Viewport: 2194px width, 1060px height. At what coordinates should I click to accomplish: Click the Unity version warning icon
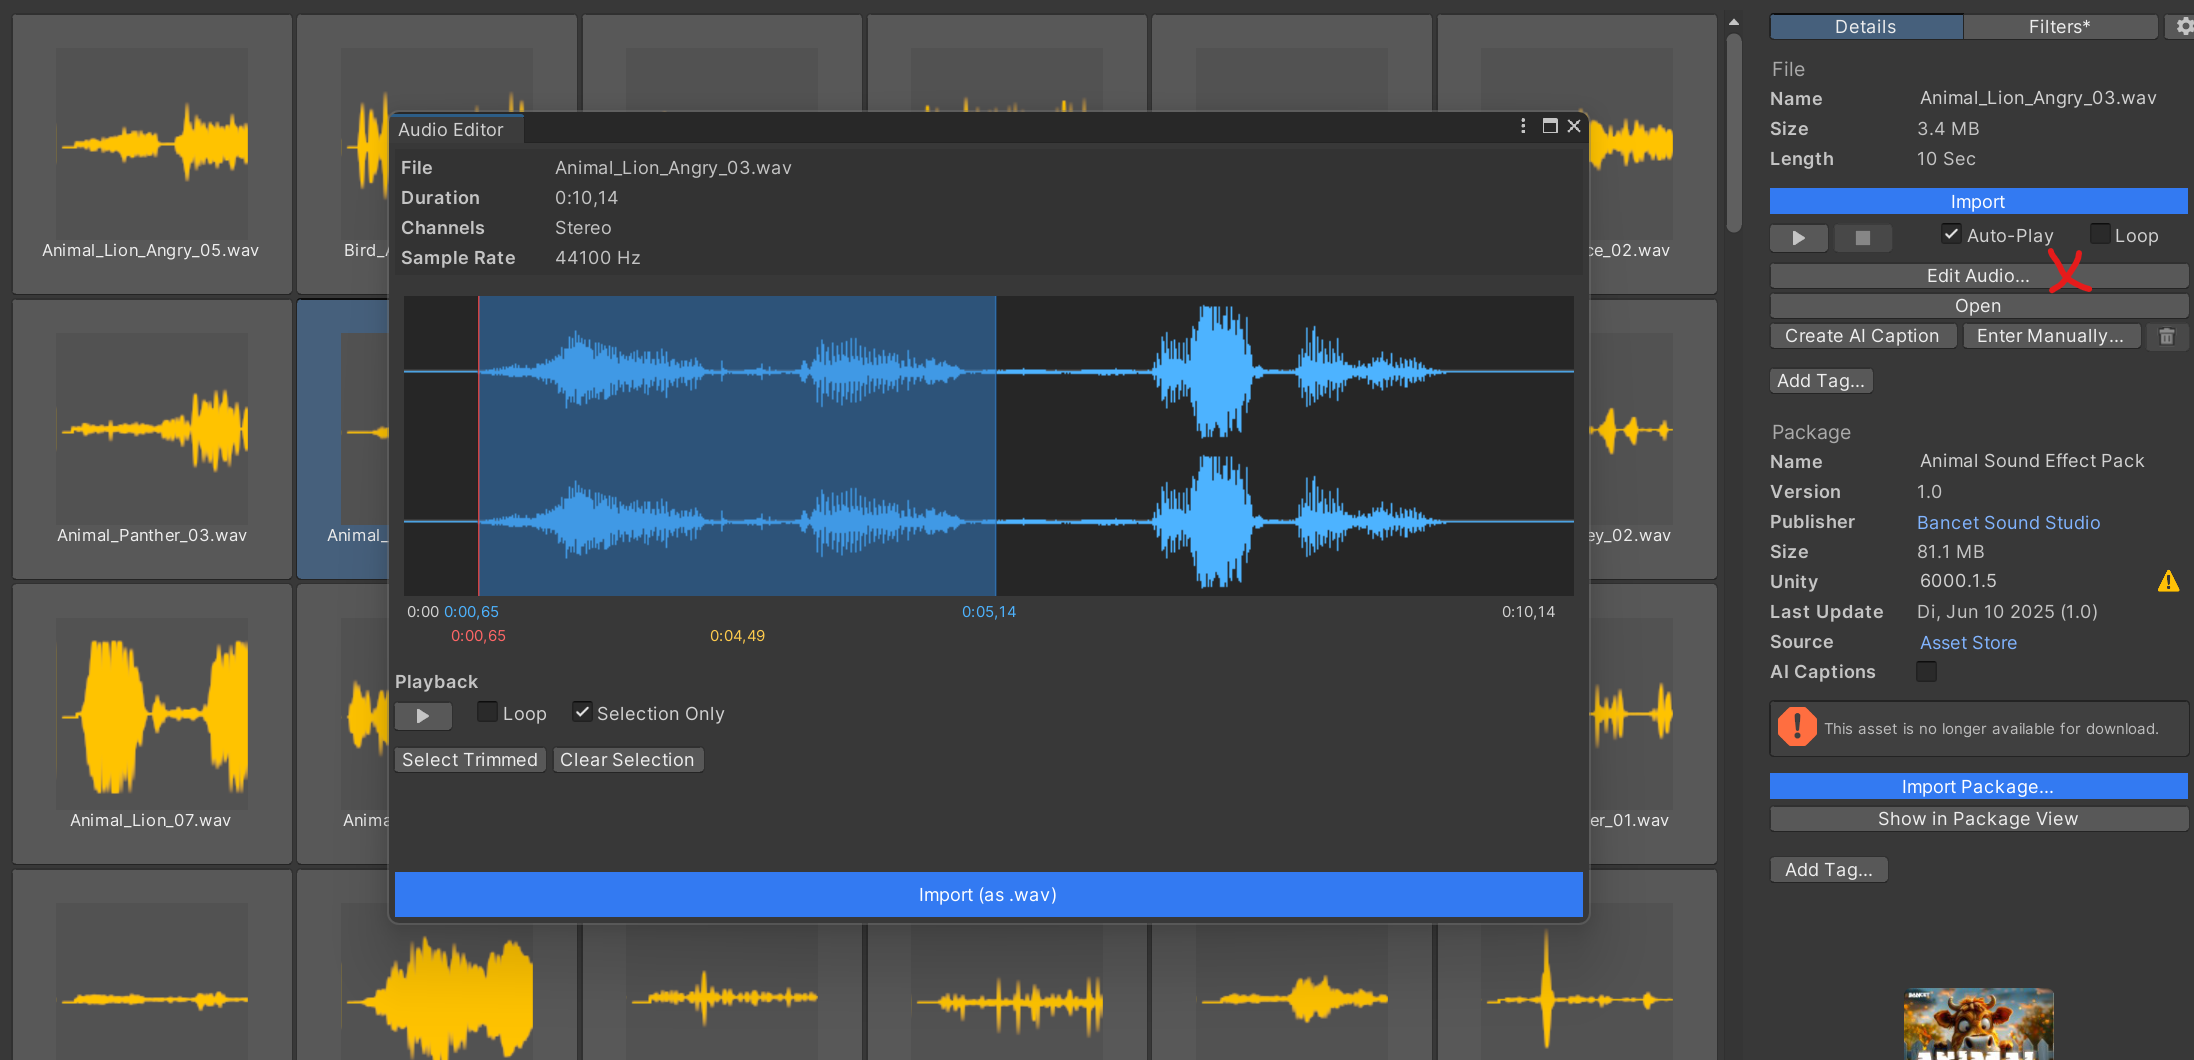coord(2168,581)
